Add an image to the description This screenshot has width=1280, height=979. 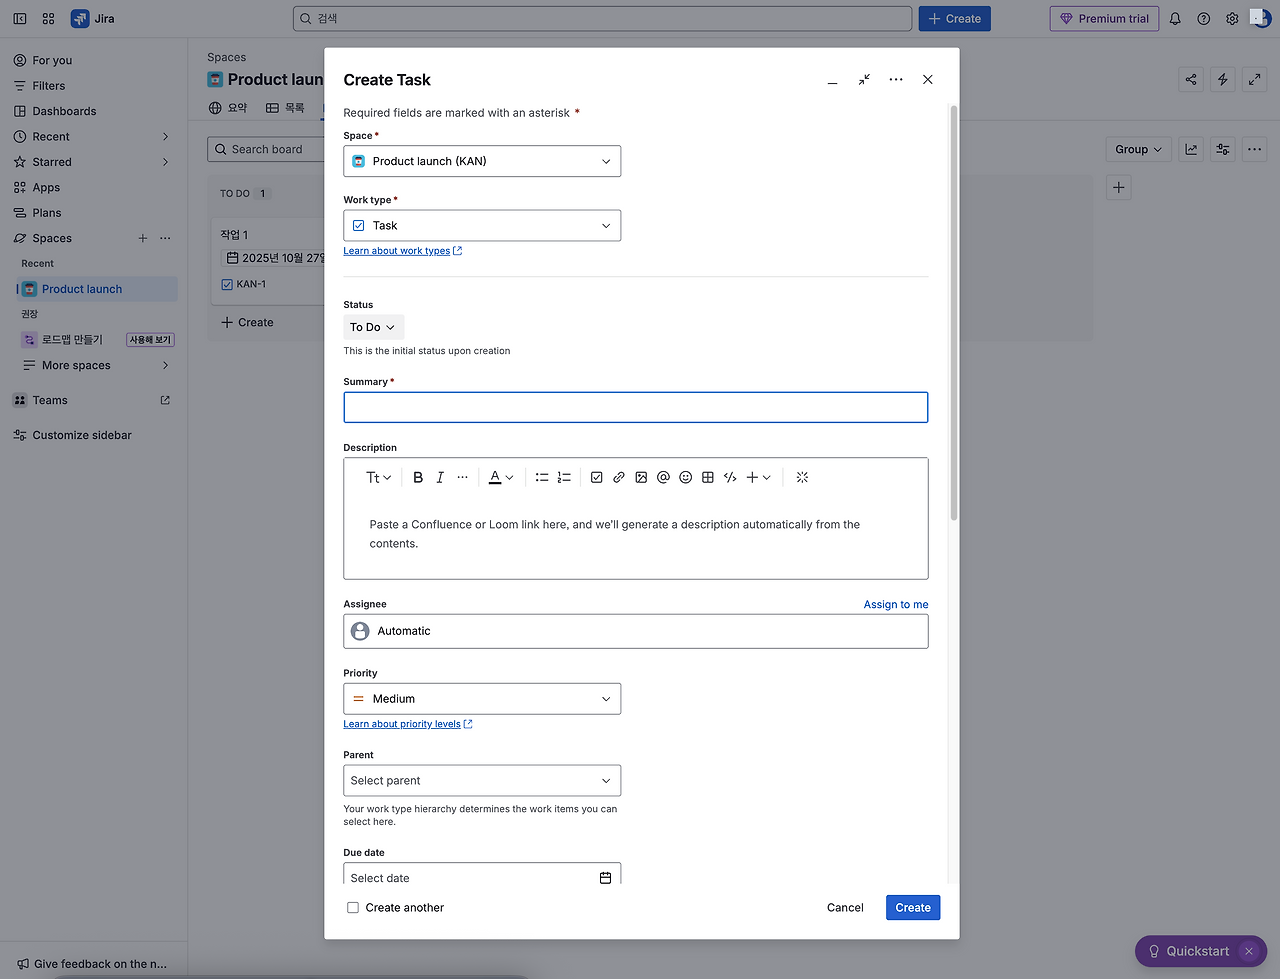tap(641, 478)
